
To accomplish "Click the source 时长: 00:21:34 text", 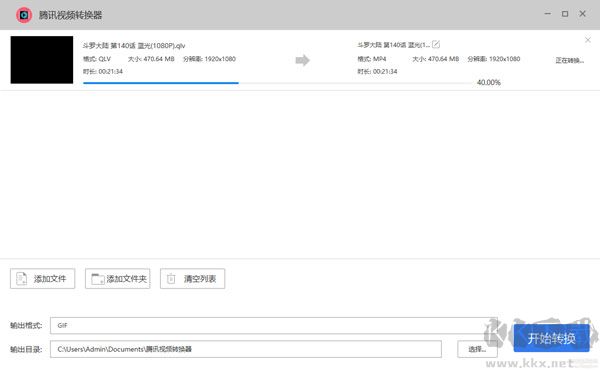I will coord(103,71).
